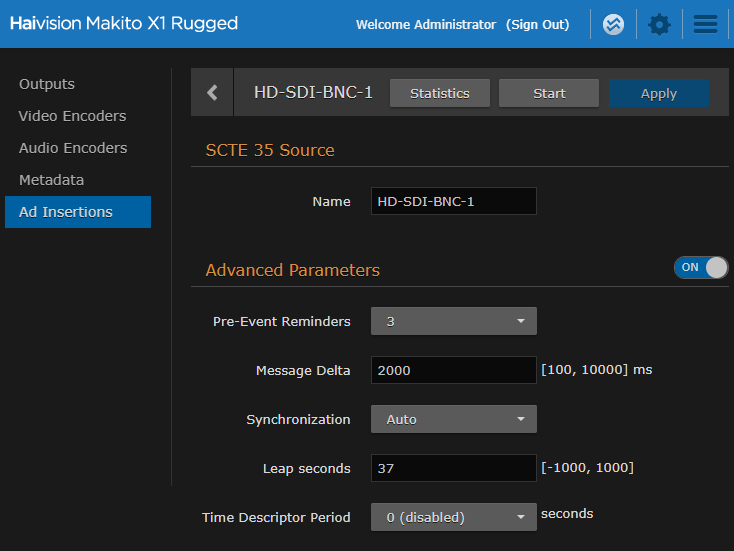Open Video Encoders in the sidebar
734x551 pixels.
click(x=73, y=116)
